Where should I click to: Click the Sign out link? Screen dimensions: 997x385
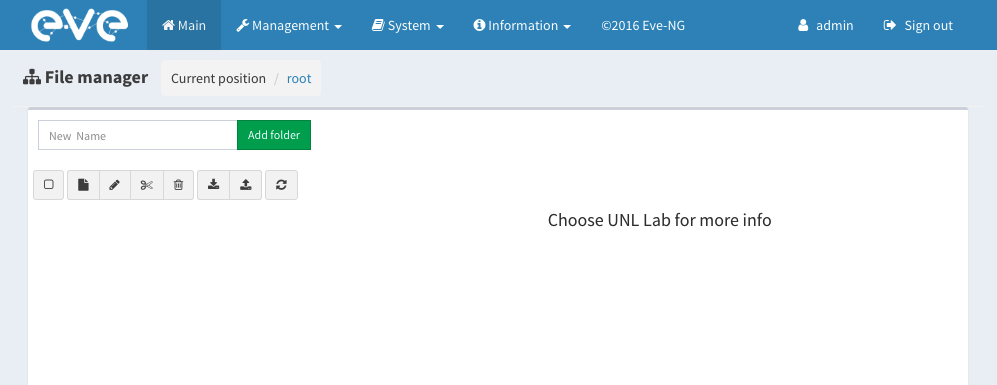pyautogui.click(x=918, y=25)
